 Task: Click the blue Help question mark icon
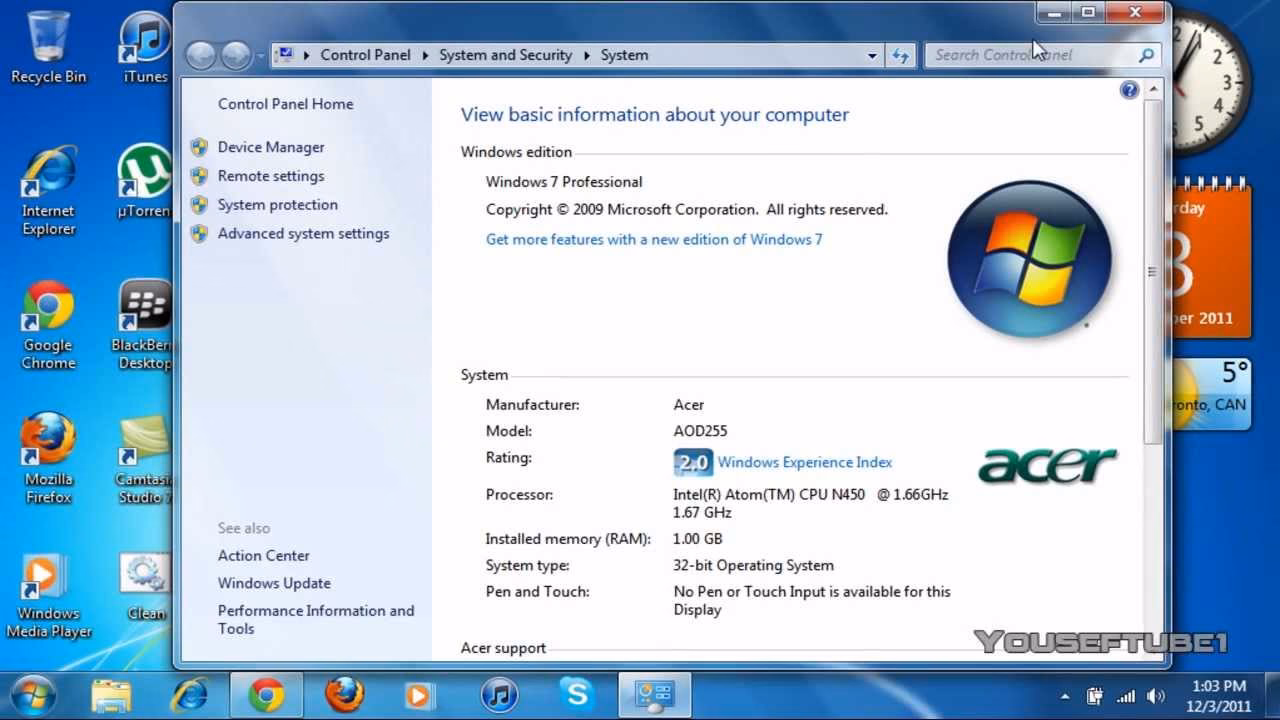(x=1129, y=89)
